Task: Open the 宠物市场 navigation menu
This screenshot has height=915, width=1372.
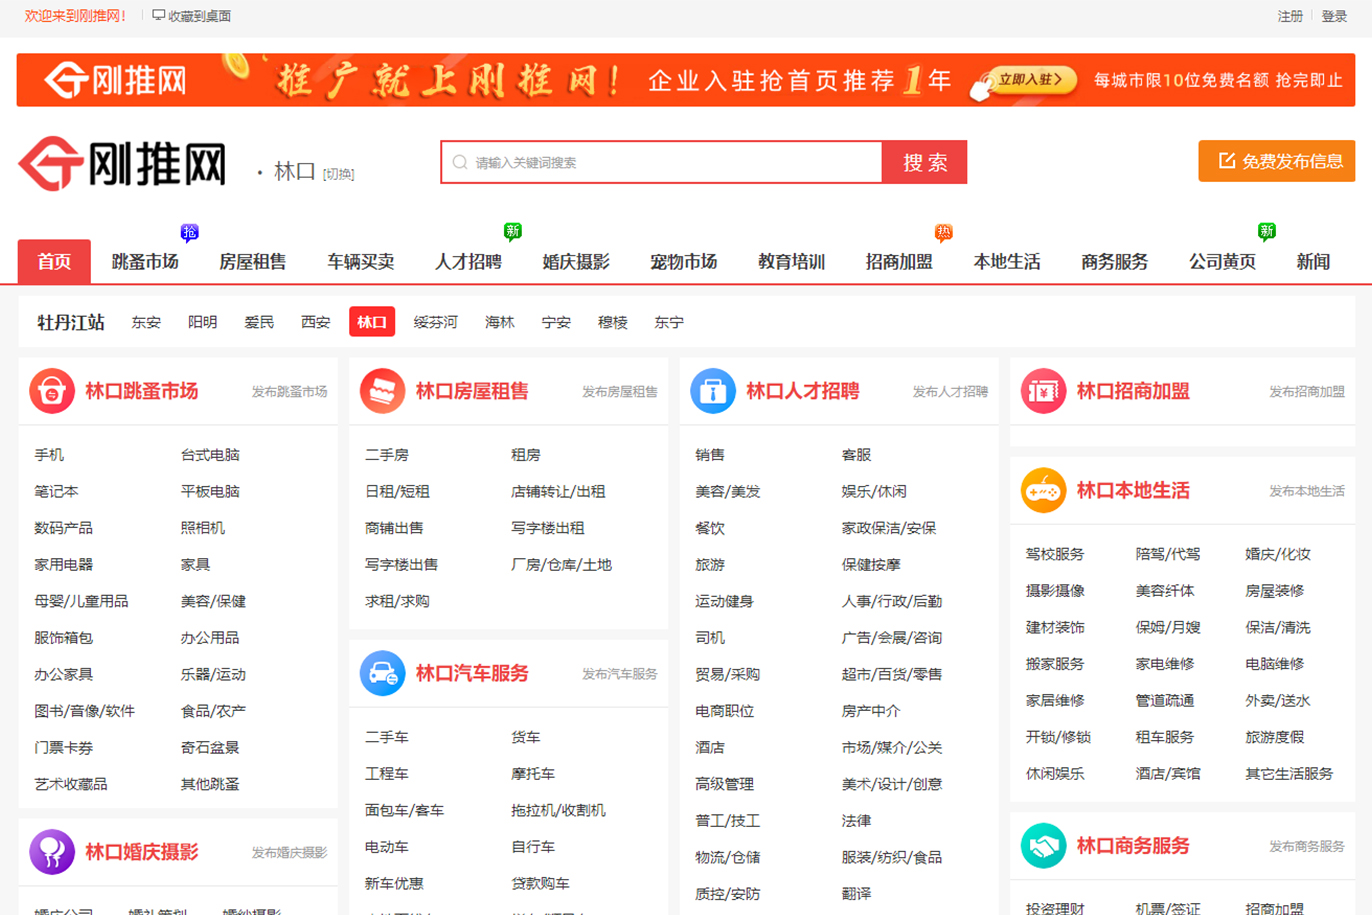Action: click(x=683, y=261)
